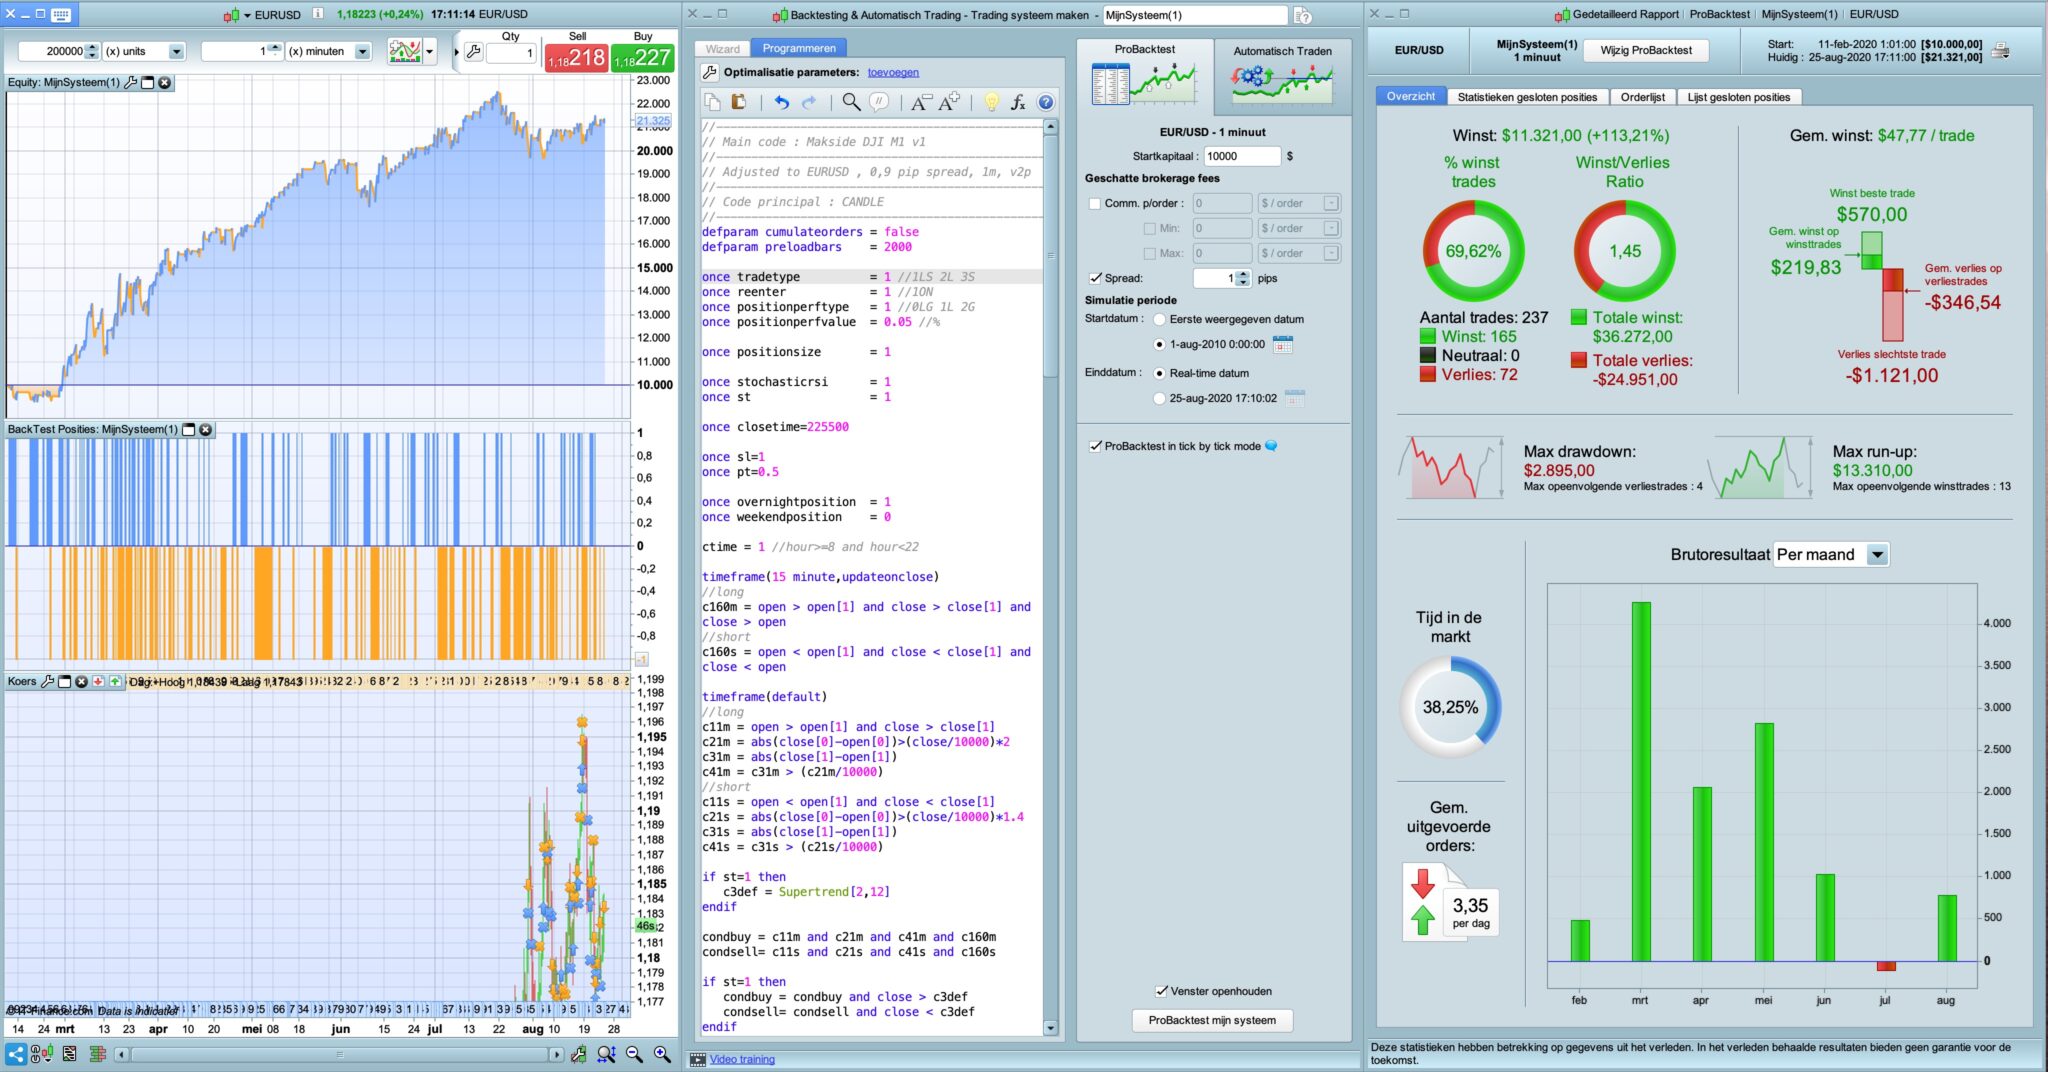Expand the (x) minuten timeframe dropdown

pyautogui.click(x=362, y=51)
